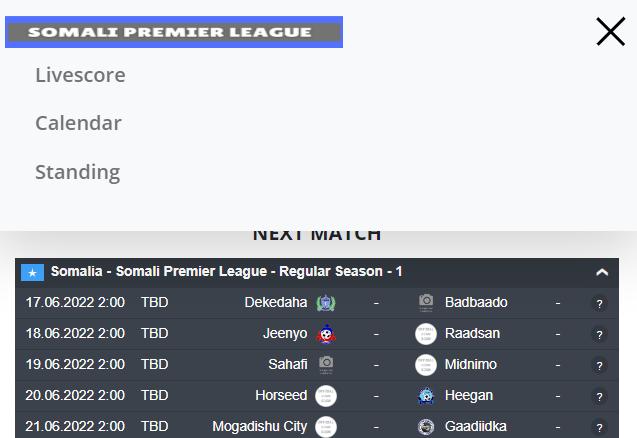Viewport: 637px width, 438px height.
Task: Open question mark for Horseed vs Heegan match
Action: [599, 396]
